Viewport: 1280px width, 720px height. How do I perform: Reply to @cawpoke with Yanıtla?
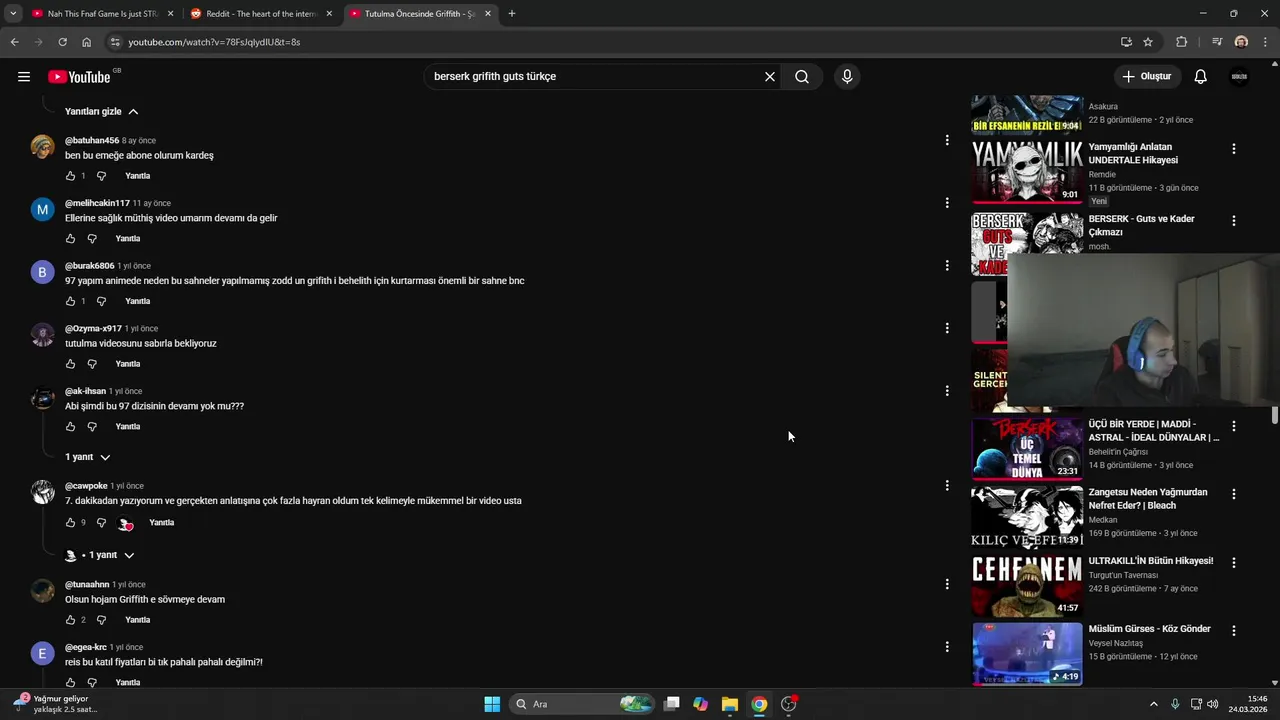(x=162, y=523)
